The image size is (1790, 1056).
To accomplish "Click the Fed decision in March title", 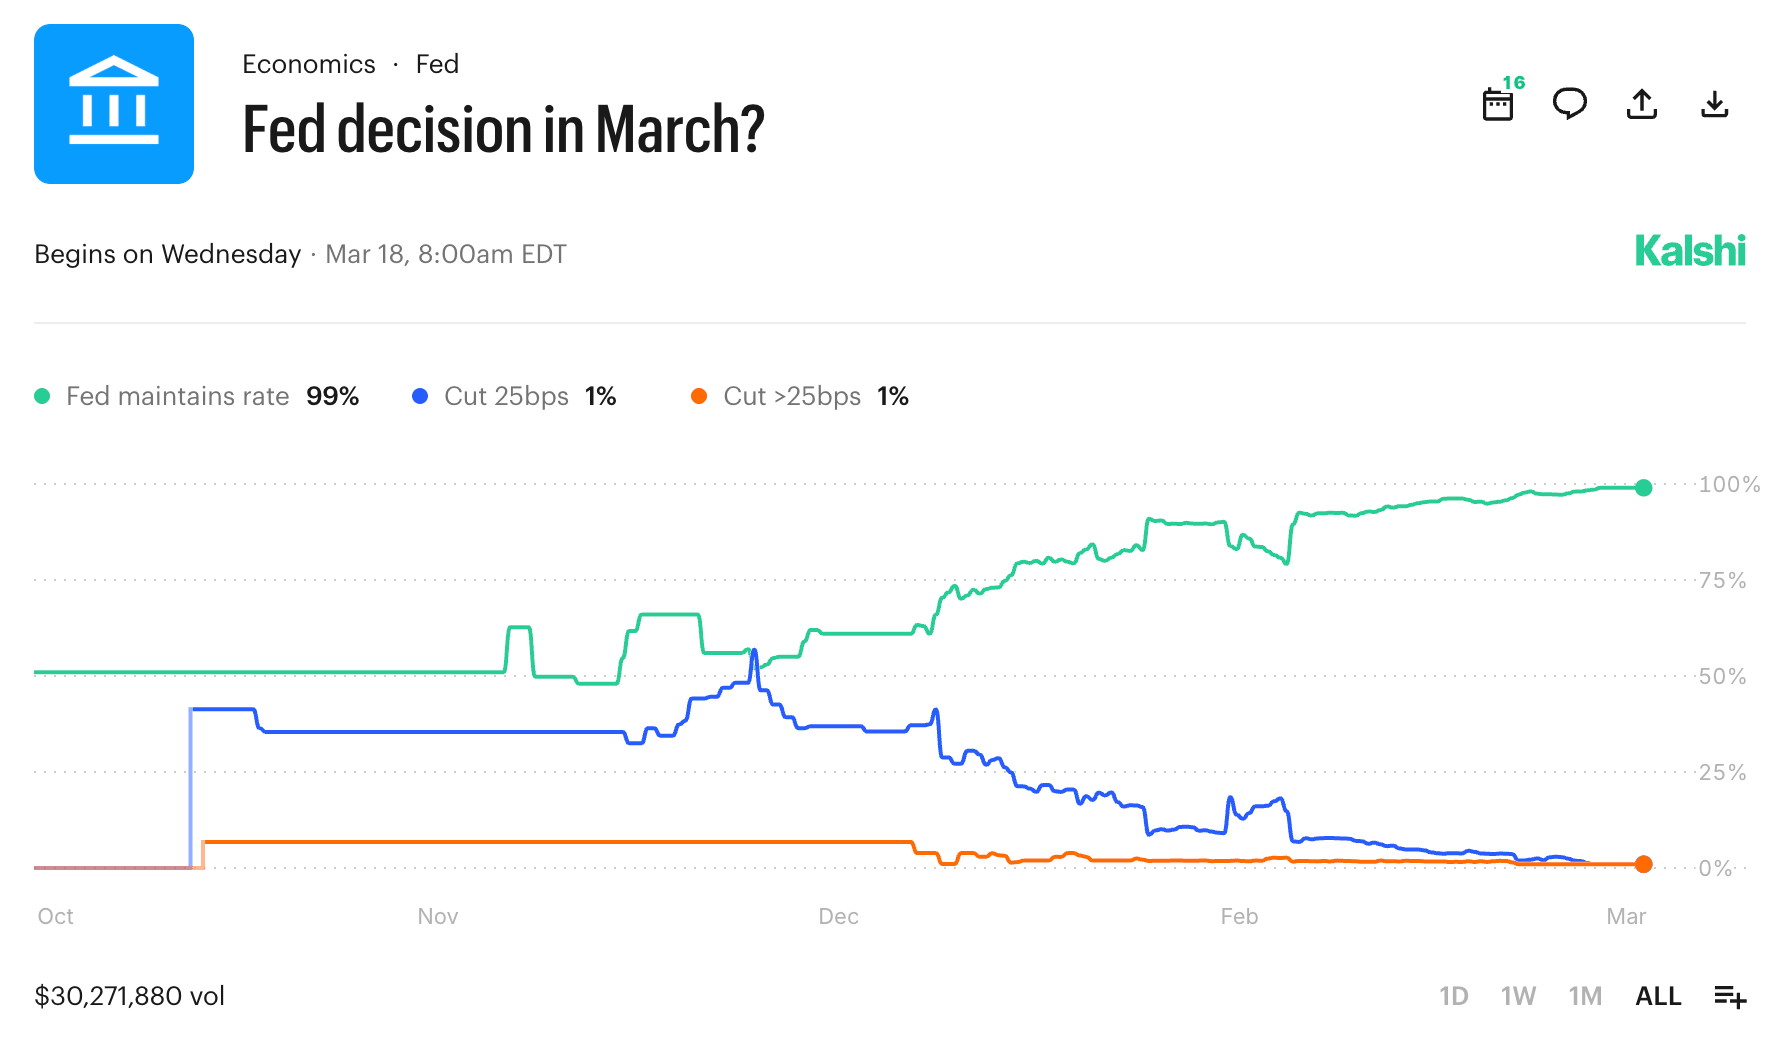I will [x=503, y=130].
